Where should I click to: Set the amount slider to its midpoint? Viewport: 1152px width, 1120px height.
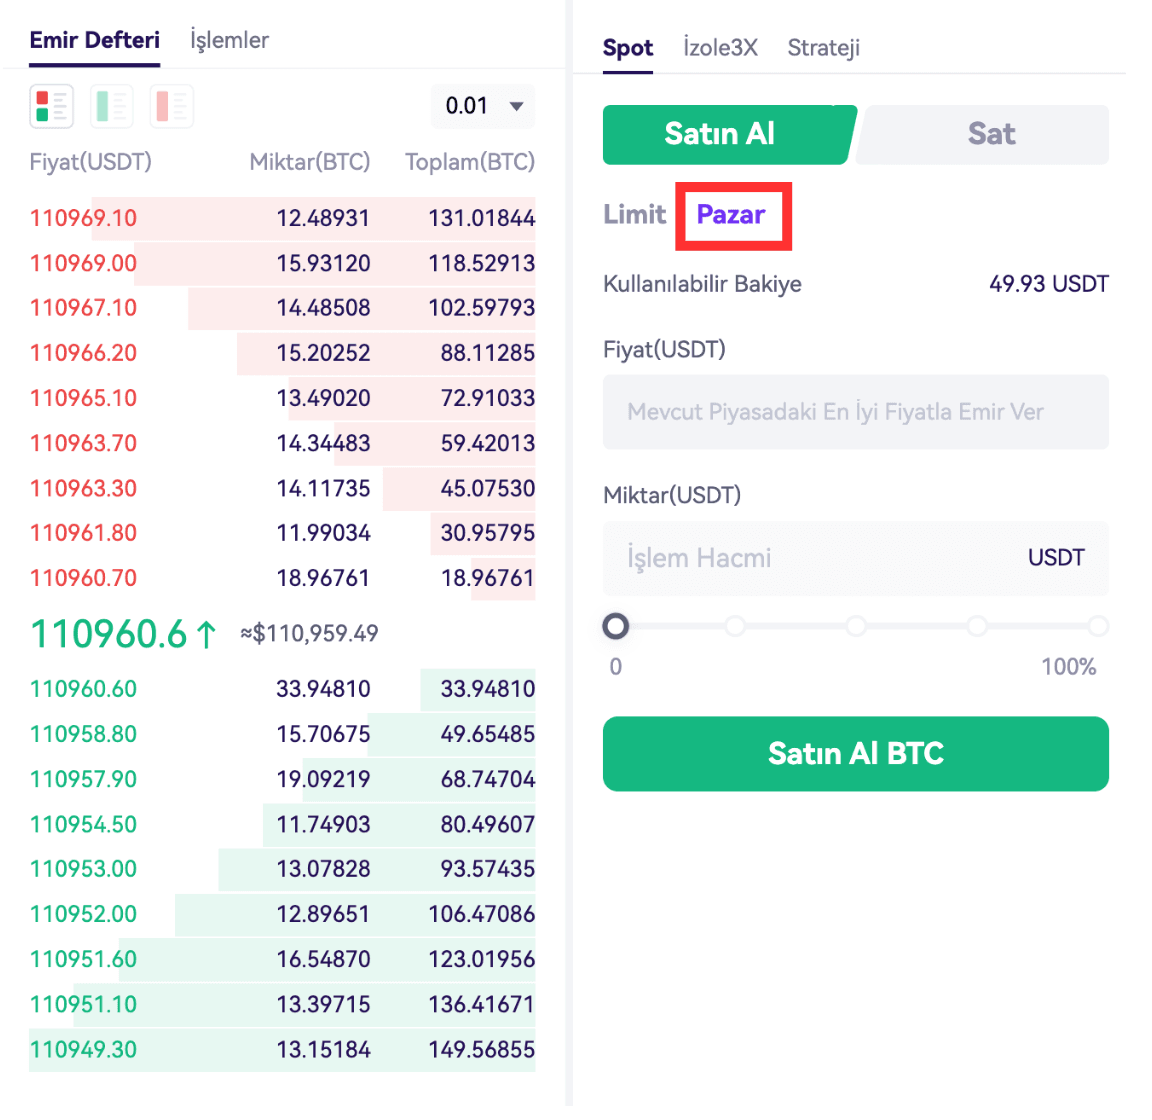tap(856, 626)
